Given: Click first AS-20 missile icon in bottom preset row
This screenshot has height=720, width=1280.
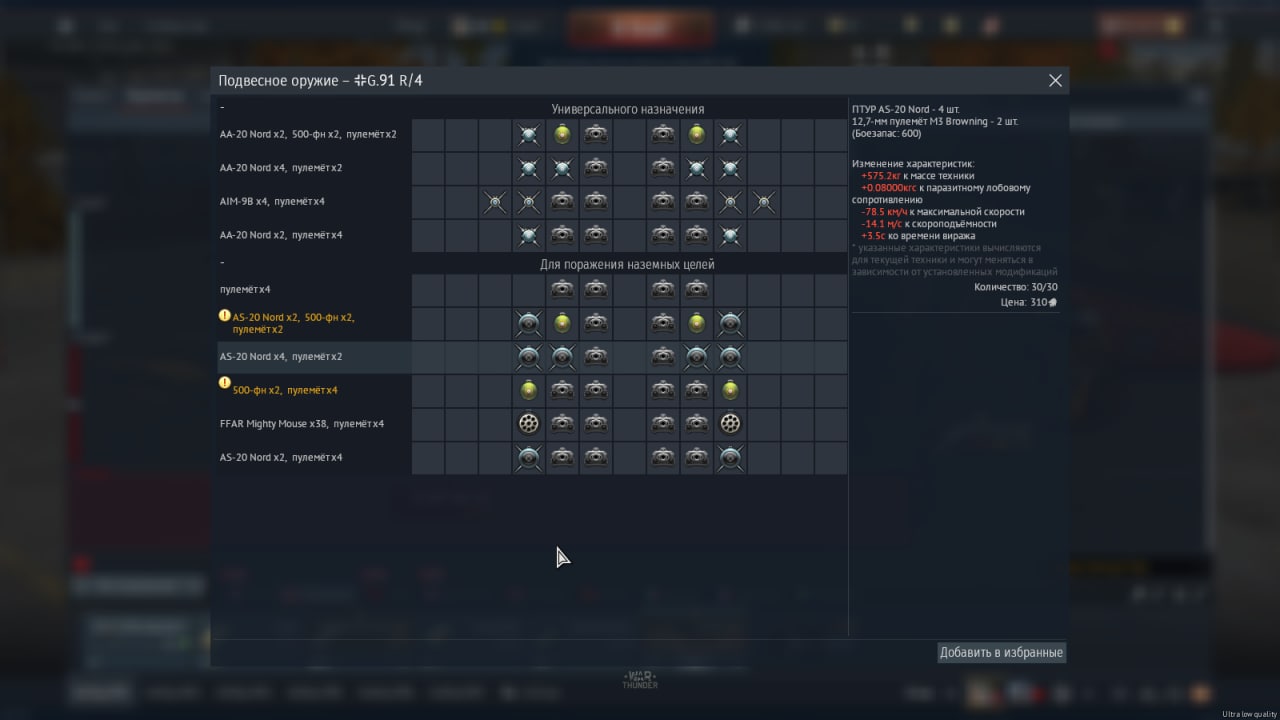Looking at the screenshot, I should [x=529, y=458].
